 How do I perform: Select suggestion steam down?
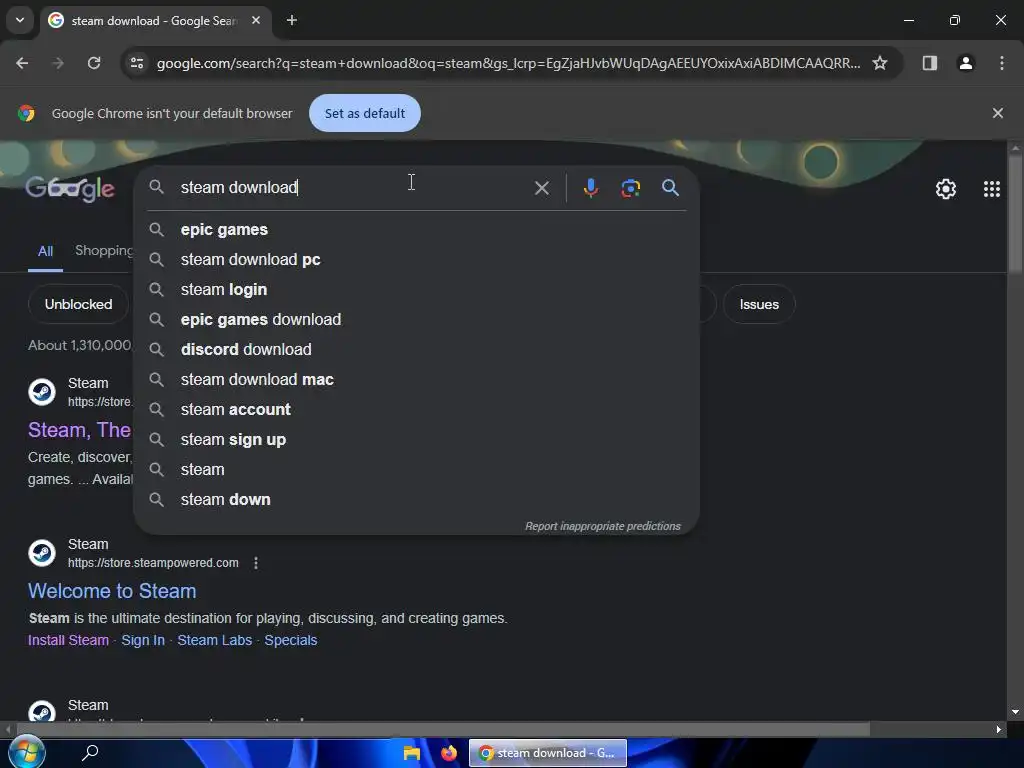[x=416, y=500]
